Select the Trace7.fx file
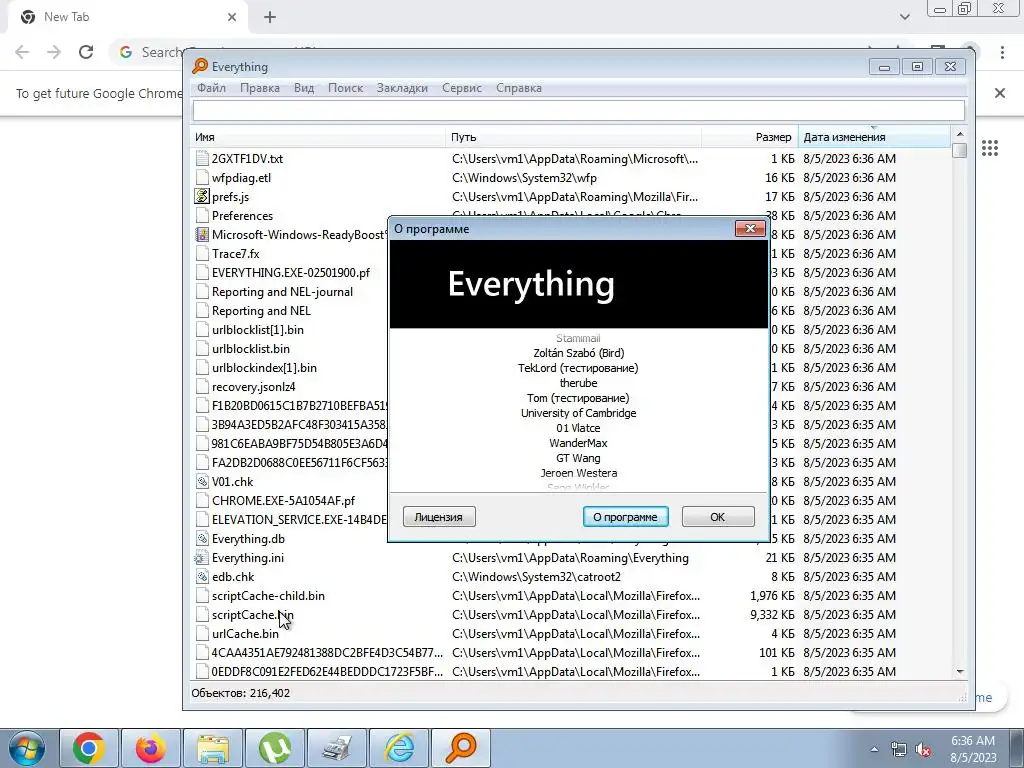The width and height of the screenshot is (1024, 768). [236, 253]
